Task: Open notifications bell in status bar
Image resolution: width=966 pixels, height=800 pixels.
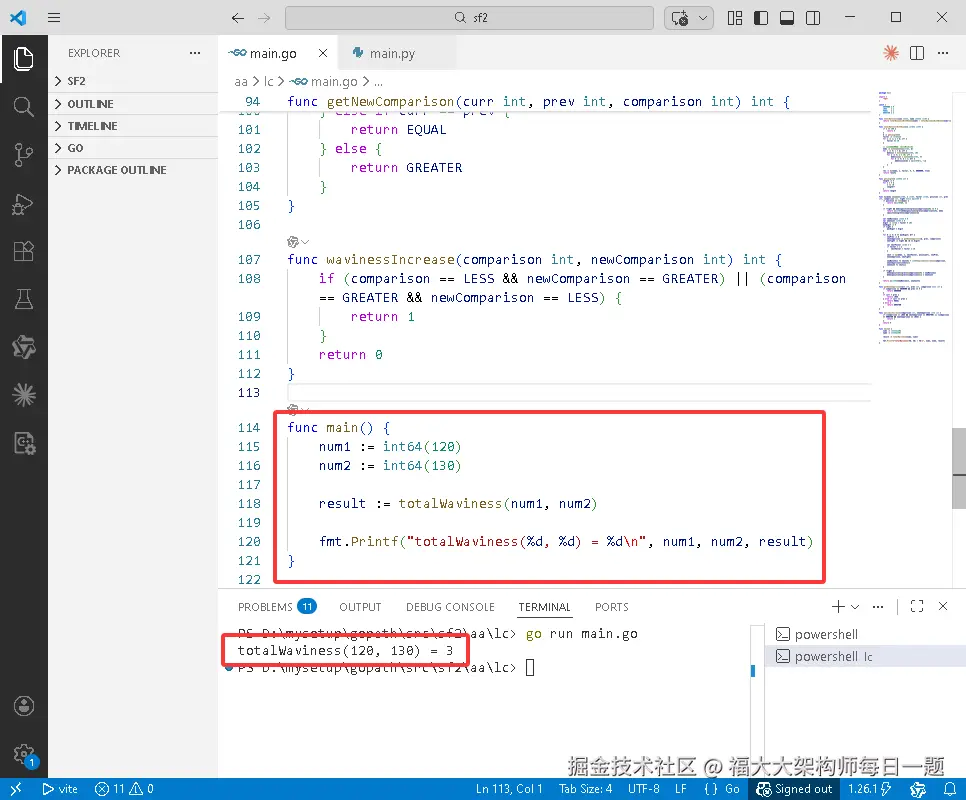Action: tap(950, 789)
